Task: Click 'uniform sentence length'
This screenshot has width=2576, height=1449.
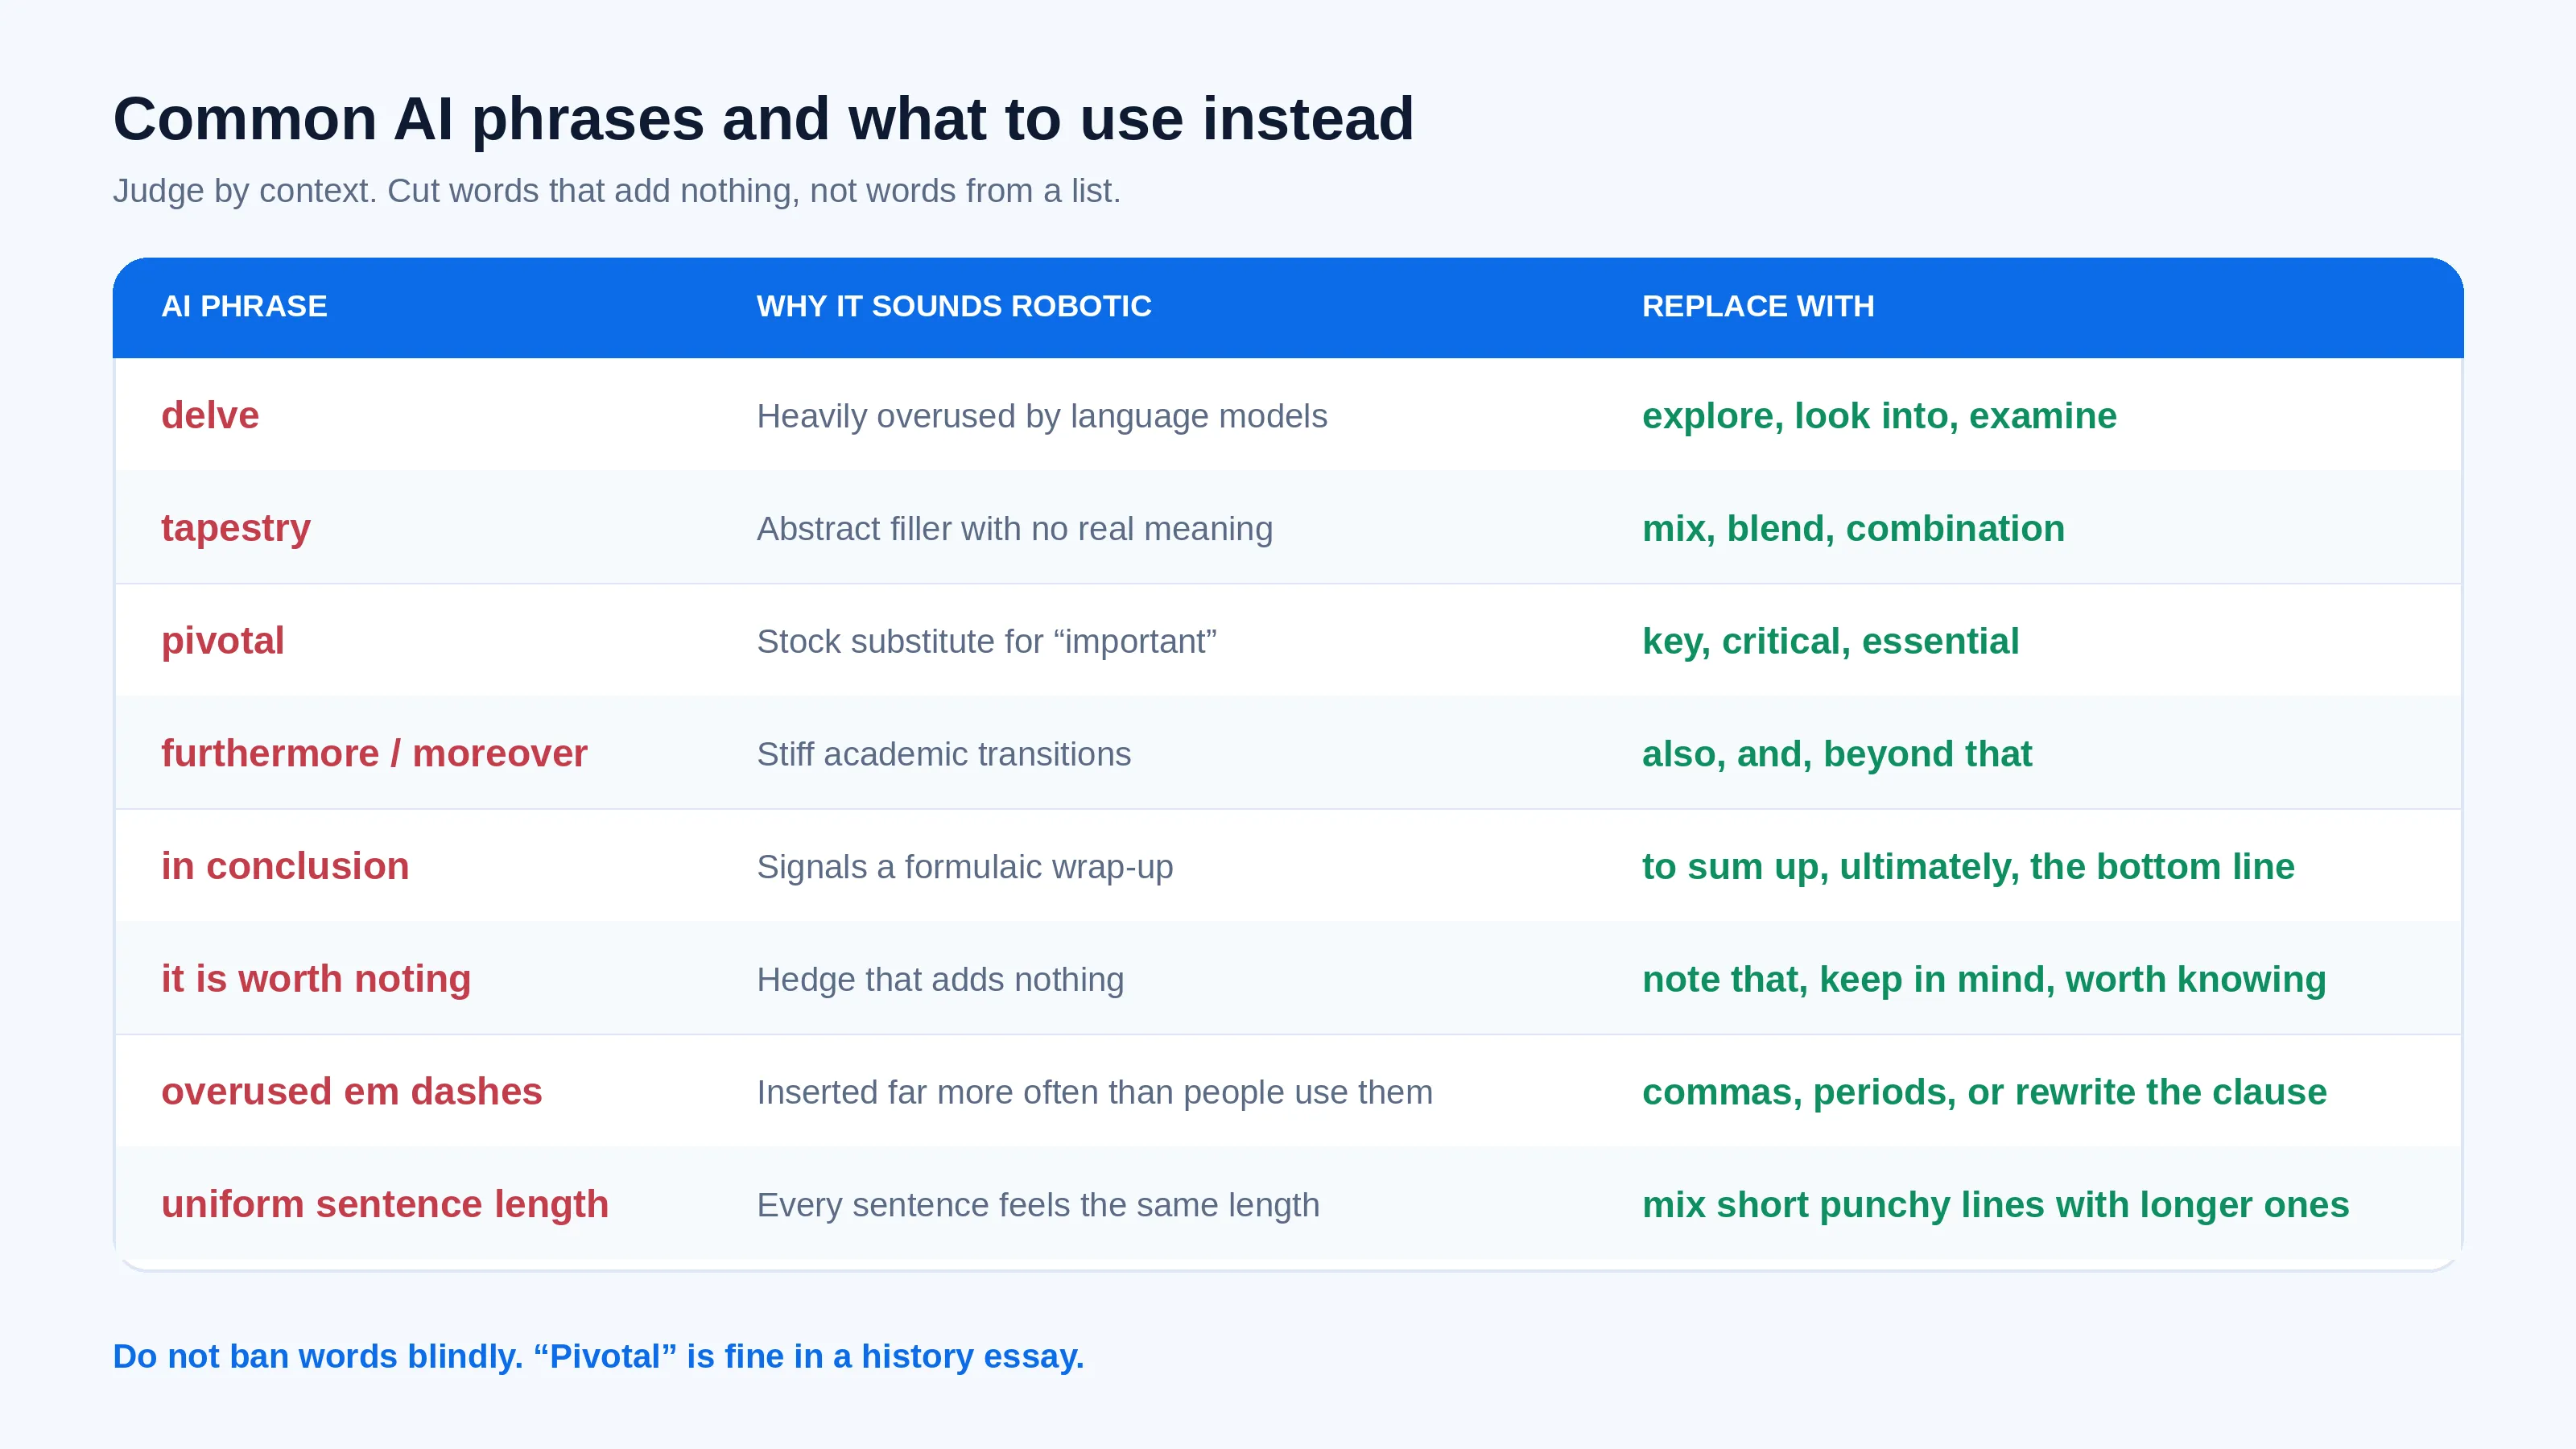Action: [385, 1205]
